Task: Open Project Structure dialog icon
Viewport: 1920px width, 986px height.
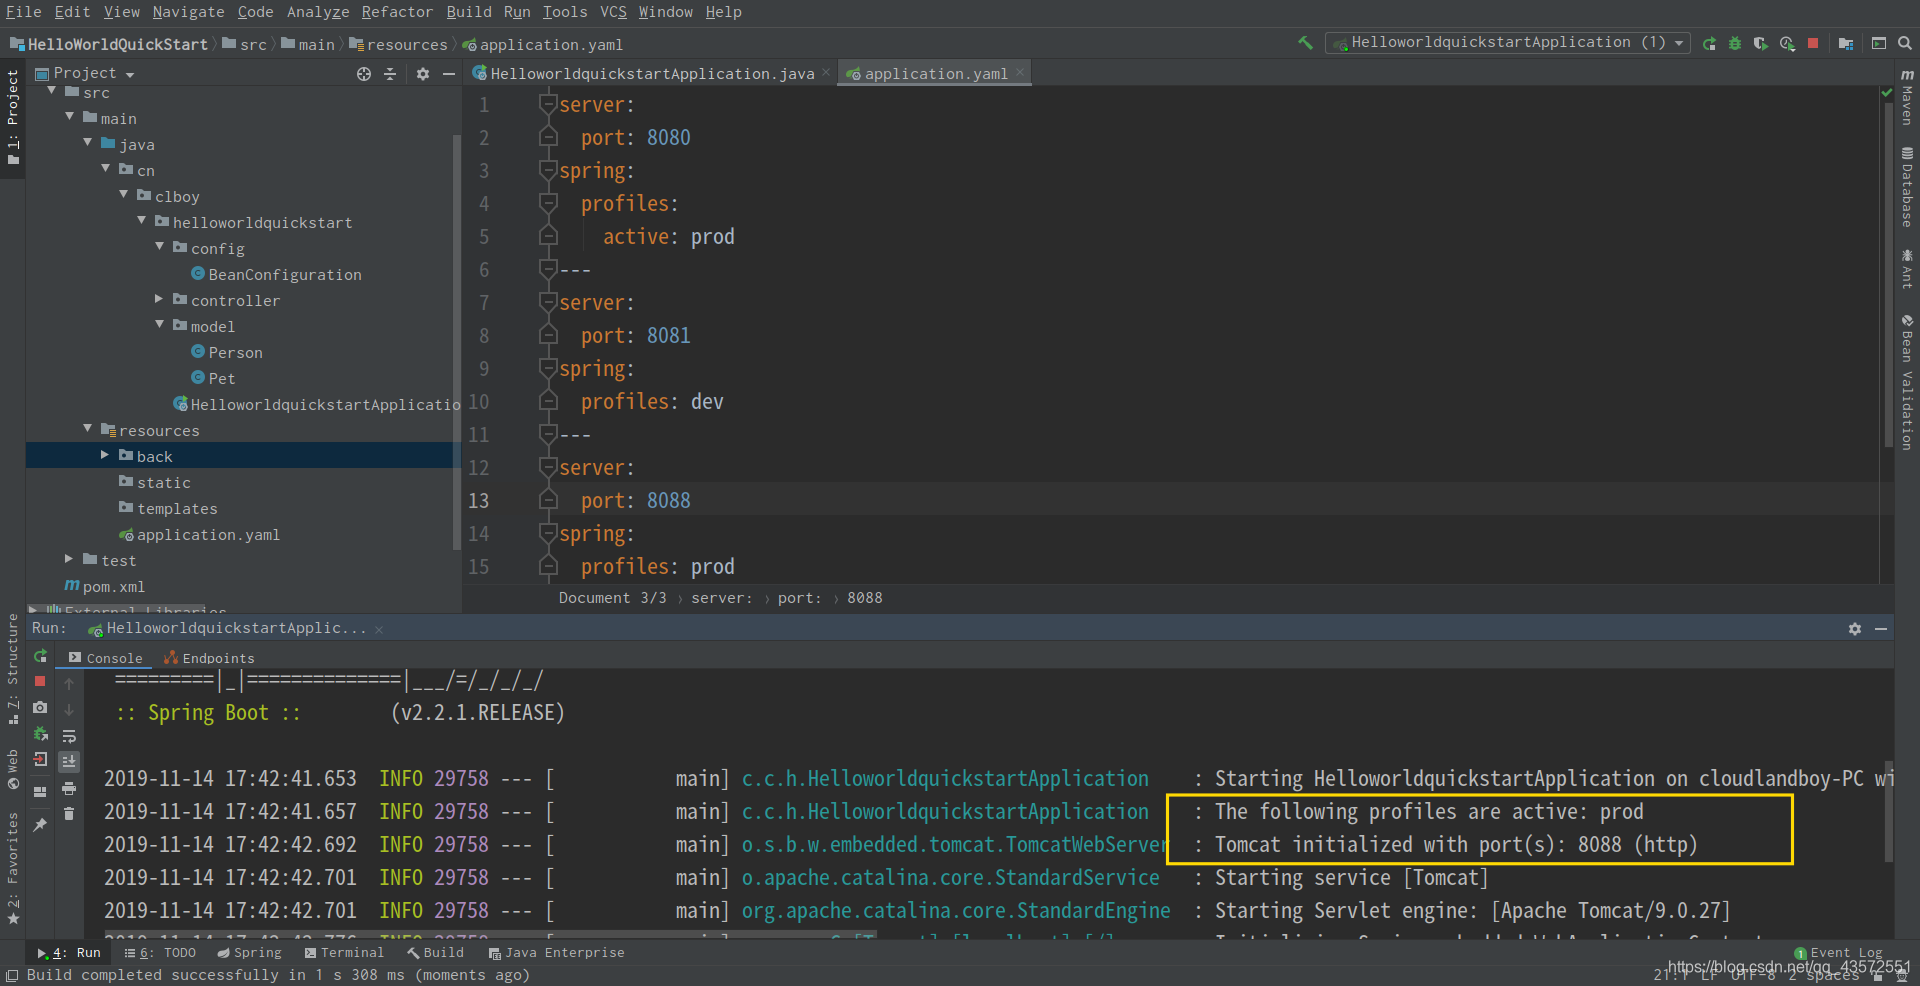Action: [x=1846, y=43]
